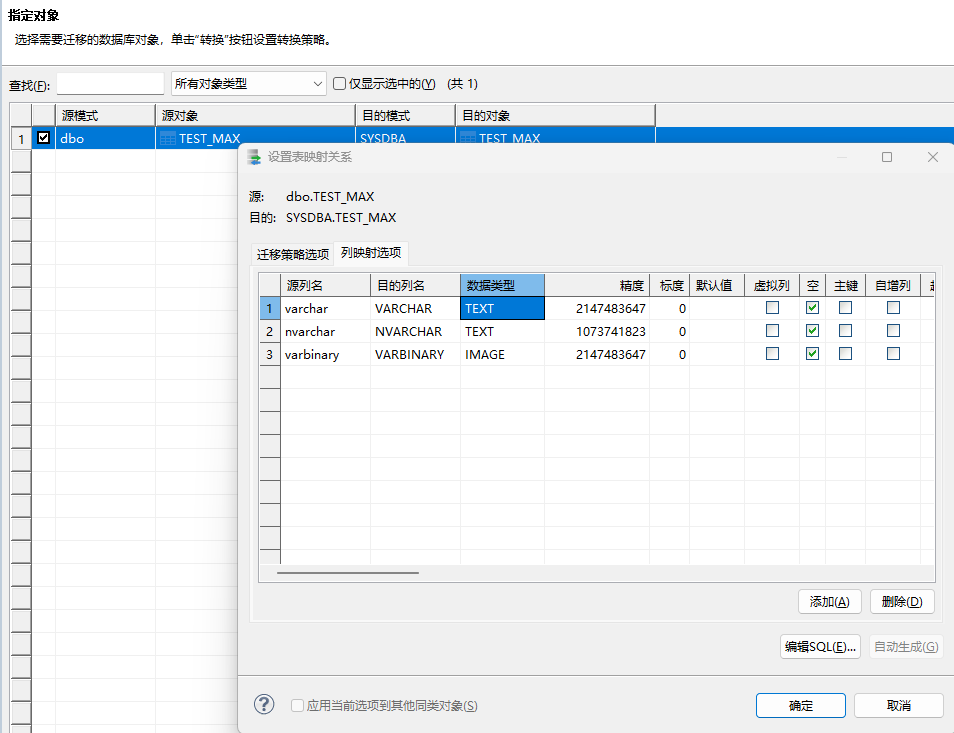This screenshot has height=733, width=954.
Task: Click the SYSDBA target schema cell
Action: coord(405,138)
